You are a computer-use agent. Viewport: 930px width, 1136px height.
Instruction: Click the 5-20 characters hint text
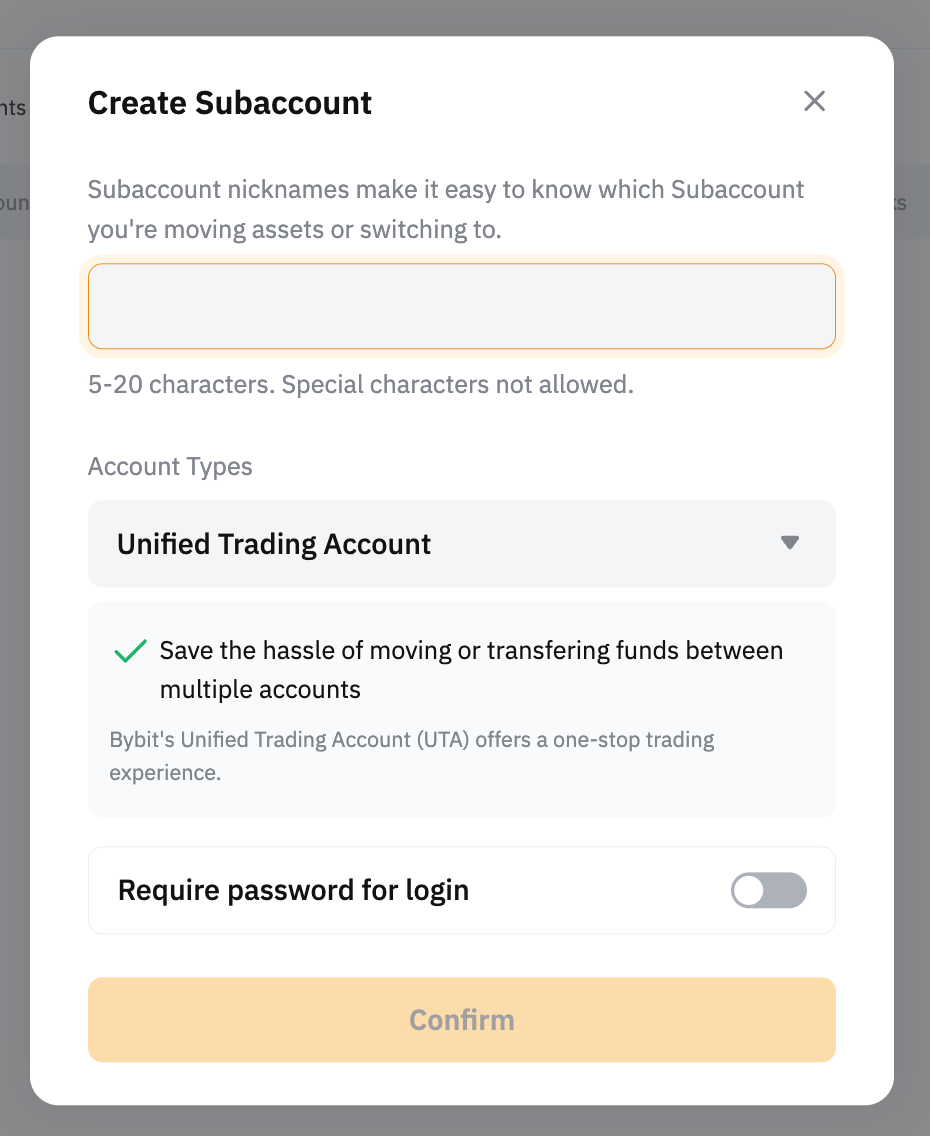click(360, 385)
